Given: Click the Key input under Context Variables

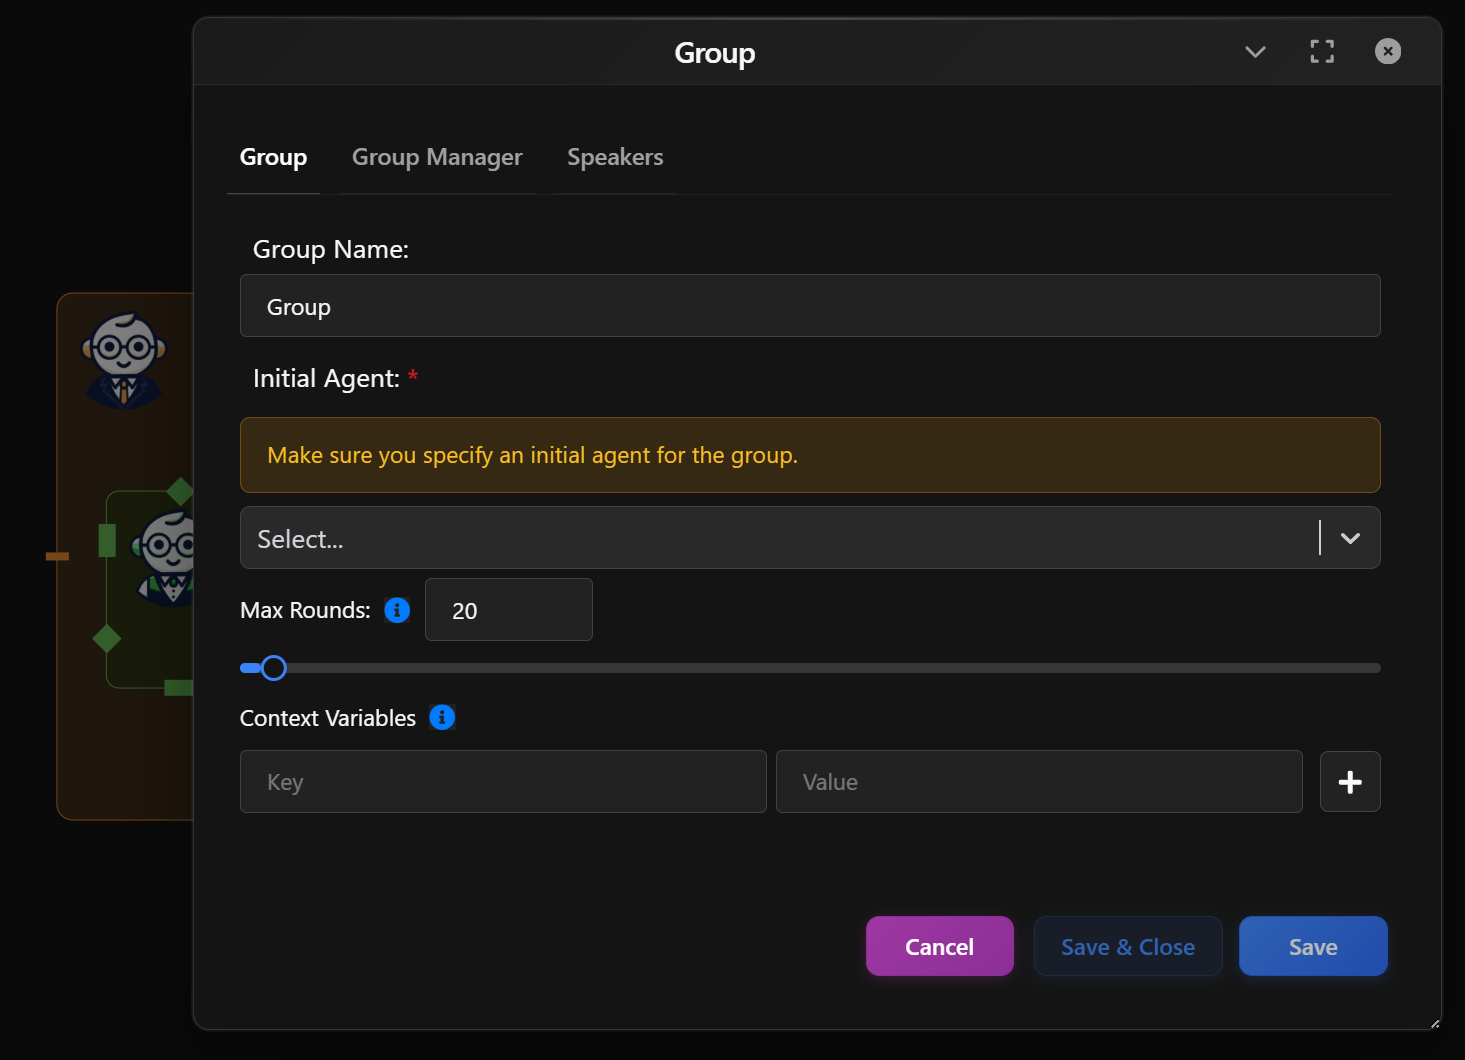Looking at the screenshot, I should [503, 781].
